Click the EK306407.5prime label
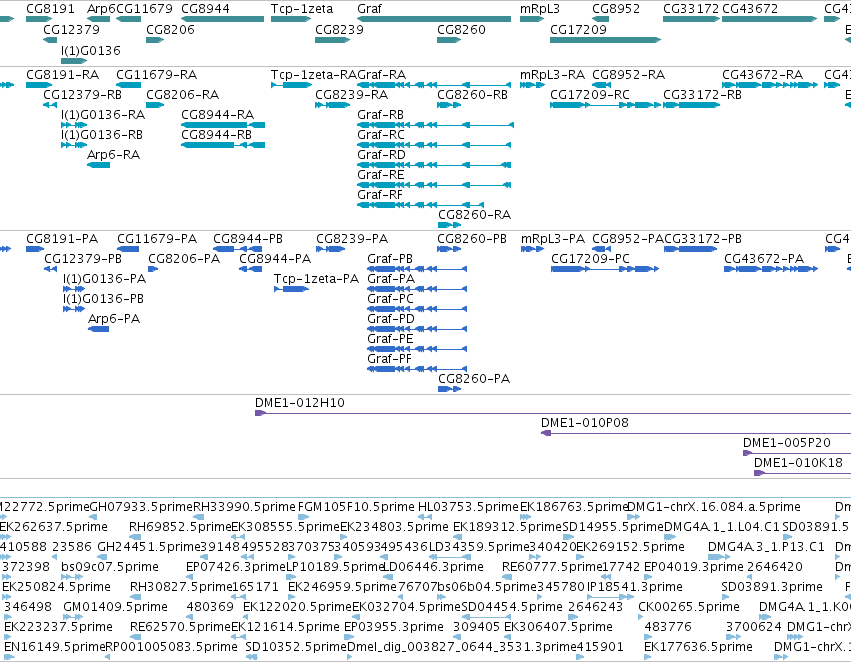The height and width of the screenshot is (662, 851). pyautogui.click(x=558, y=627)
